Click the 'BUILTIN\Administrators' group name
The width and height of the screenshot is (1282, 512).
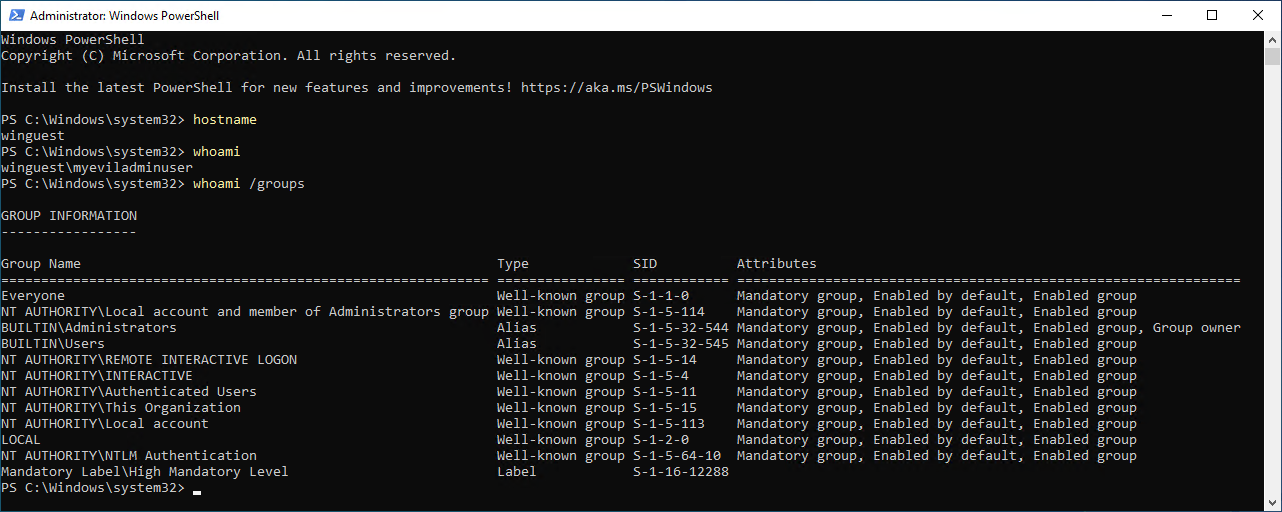coord(88,328)
